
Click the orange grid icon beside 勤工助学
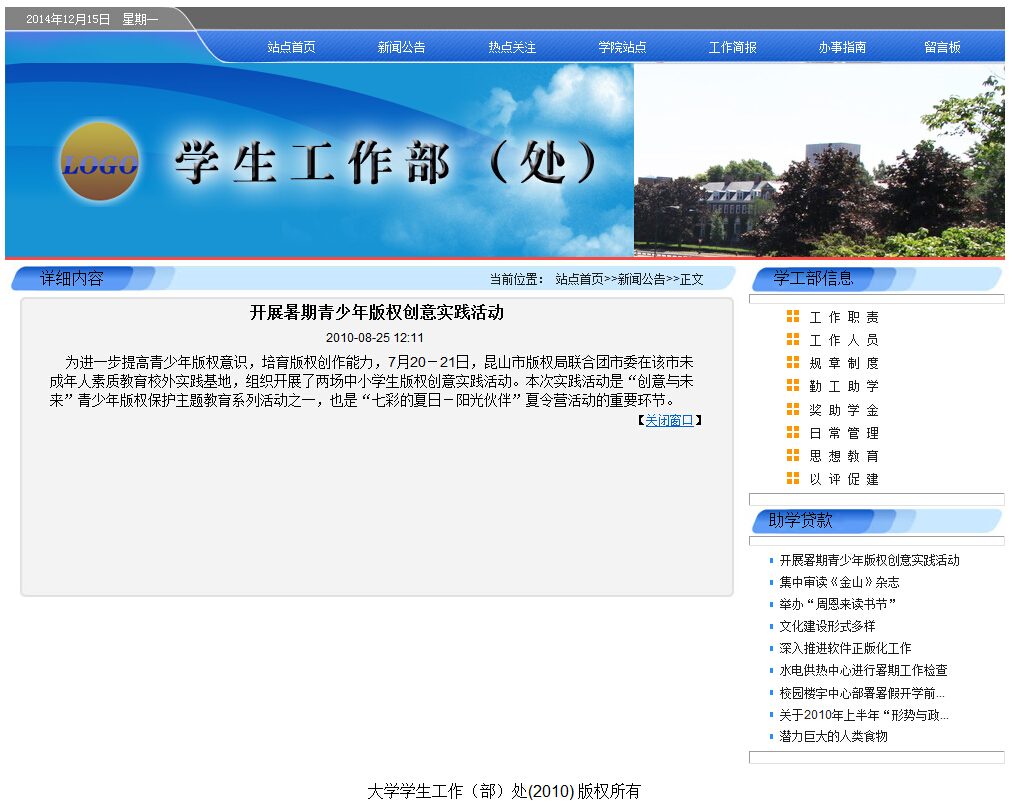click(793, 386)
